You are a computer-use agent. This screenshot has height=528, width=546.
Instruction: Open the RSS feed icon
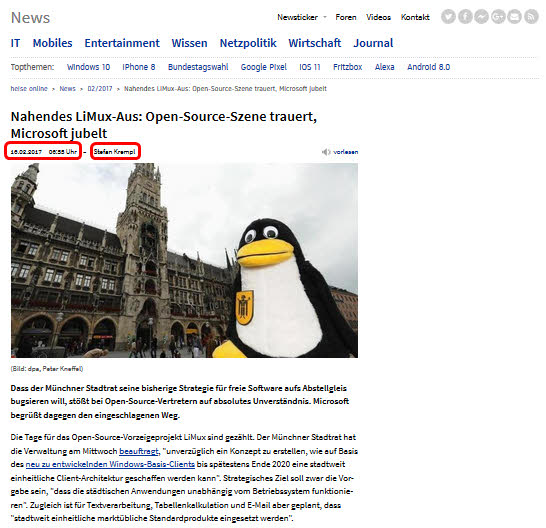[x=531, y=17]
